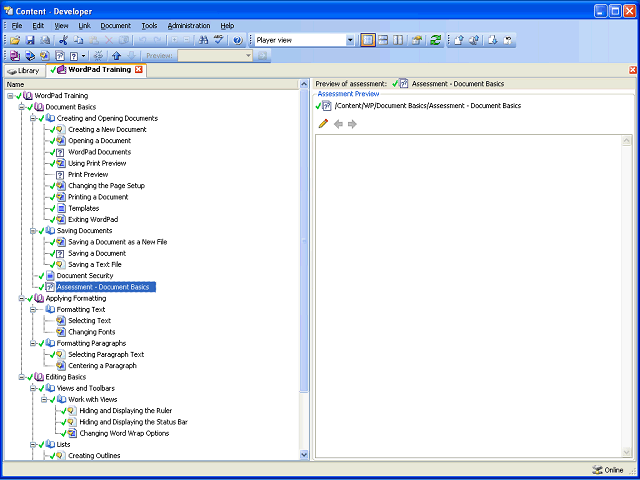
Task: Open the Properties icon next to layout buttons
Action: [416, 40]
